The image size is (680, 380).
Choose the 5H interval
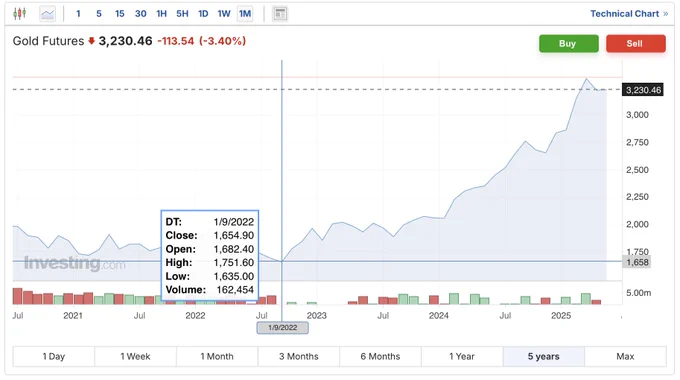click(x=182, y=14)
